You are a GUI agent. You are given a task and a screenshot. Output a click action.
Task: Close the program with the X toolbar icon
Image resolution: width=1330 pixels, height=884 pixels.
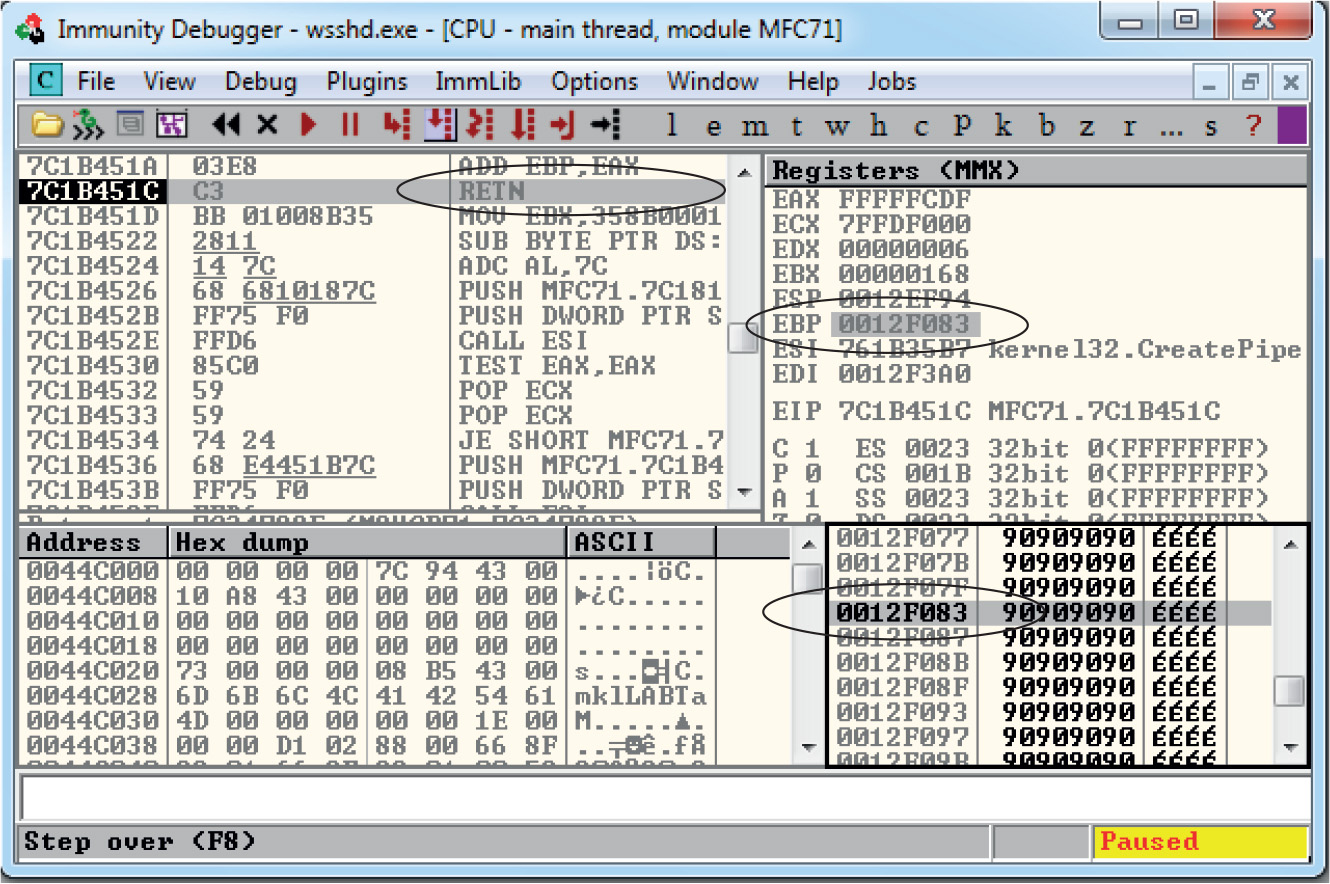pos(266,125)
